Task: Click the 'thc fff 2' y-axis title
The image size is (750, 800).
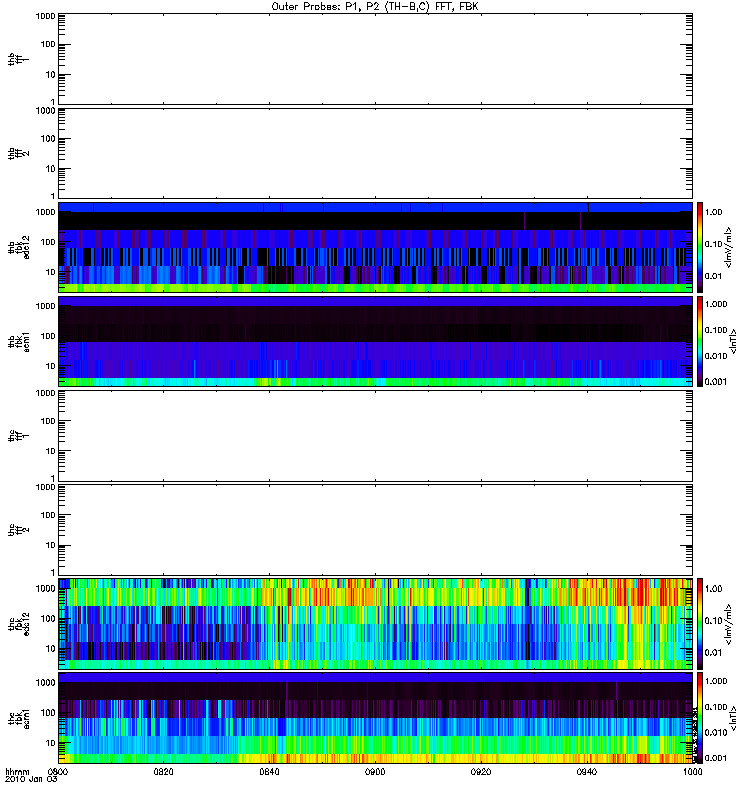Action: click(19, 530)
